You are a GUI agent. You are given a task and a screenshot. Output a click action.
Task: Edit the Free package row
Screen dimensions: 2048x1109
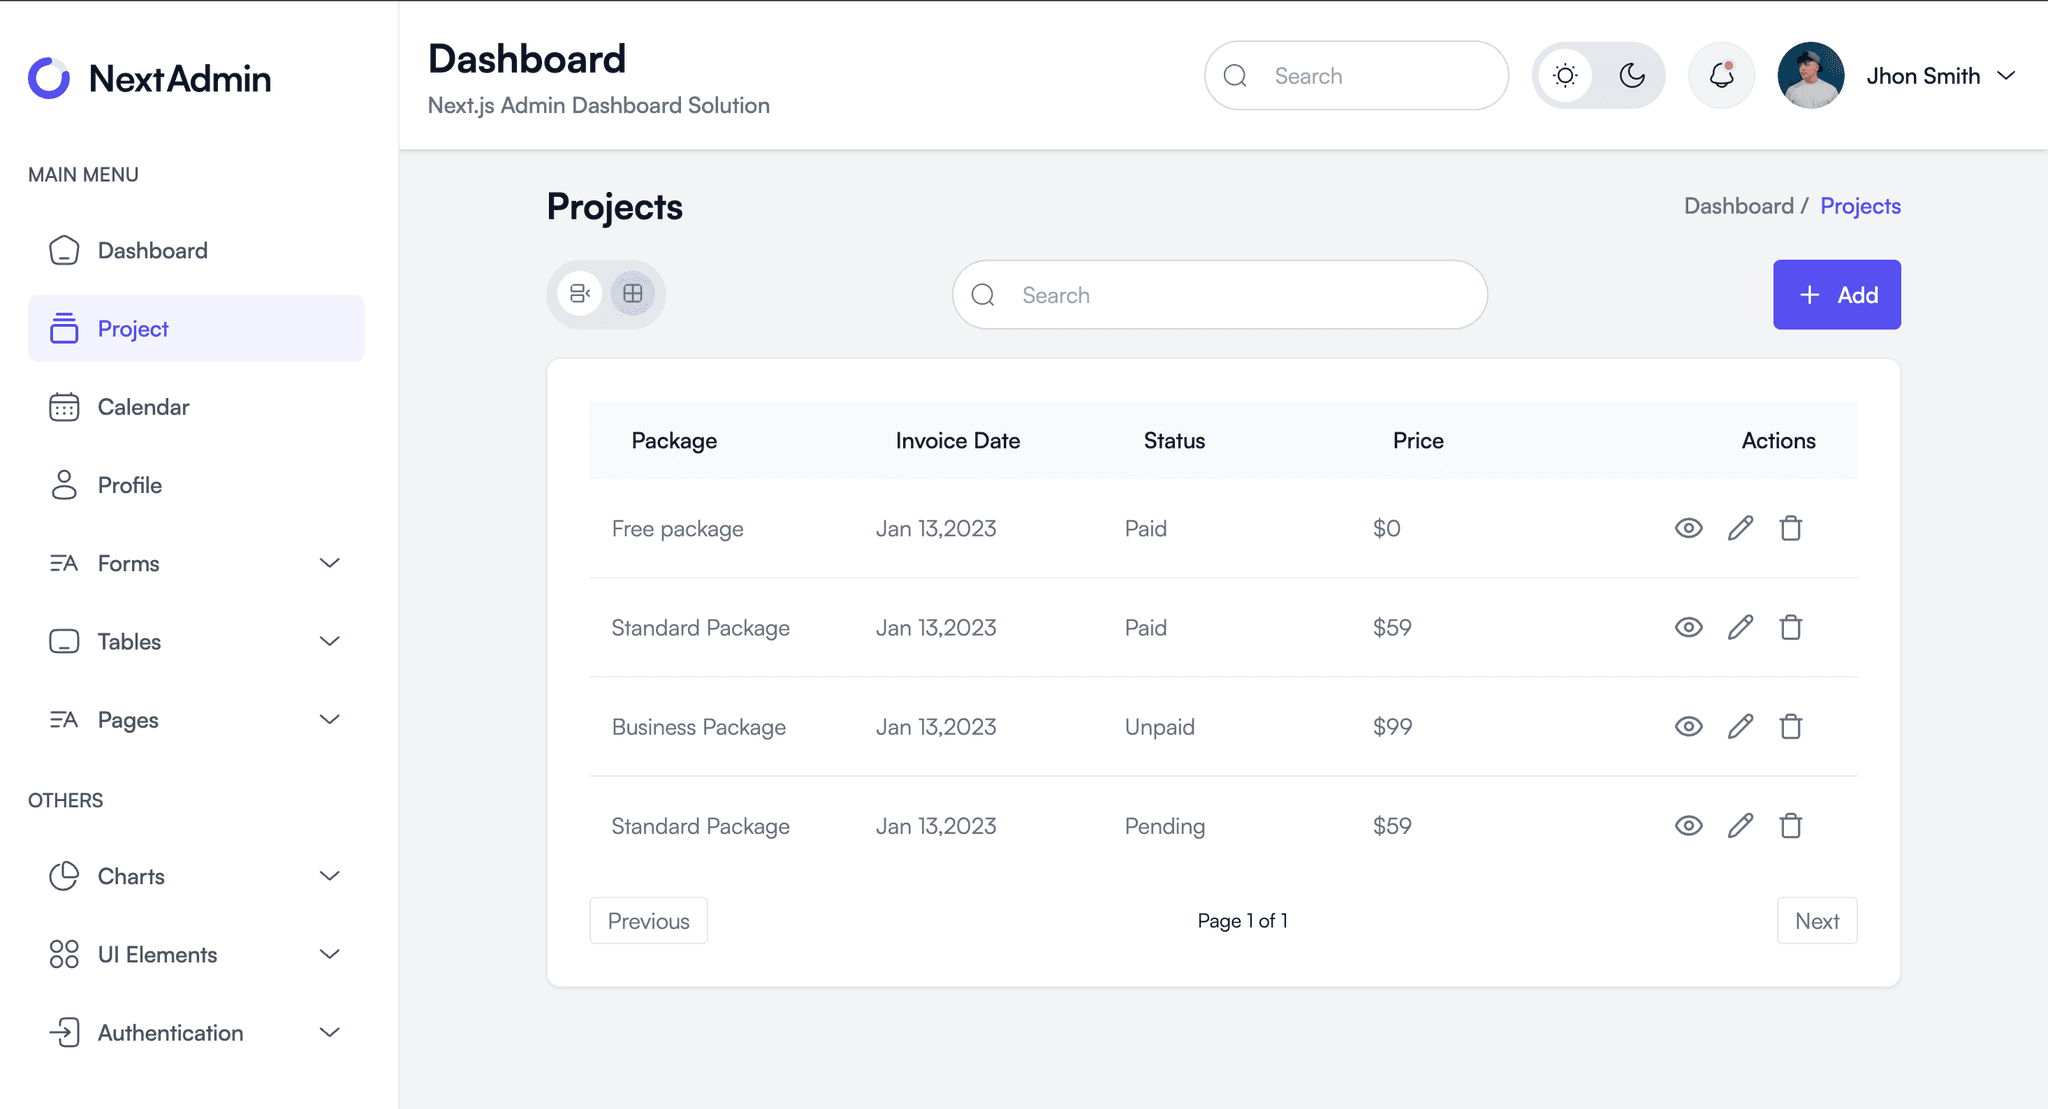[1740, 528]
